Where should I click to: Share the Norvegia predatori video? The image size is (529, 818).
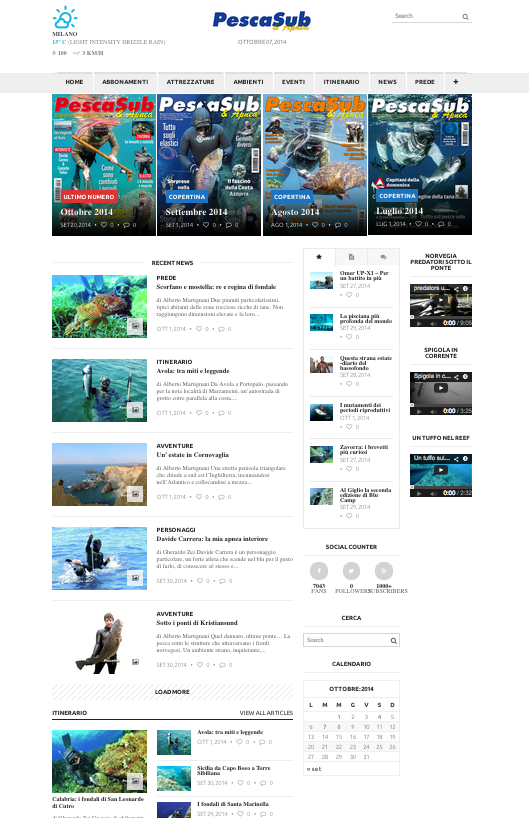click(x=456, y=288)
